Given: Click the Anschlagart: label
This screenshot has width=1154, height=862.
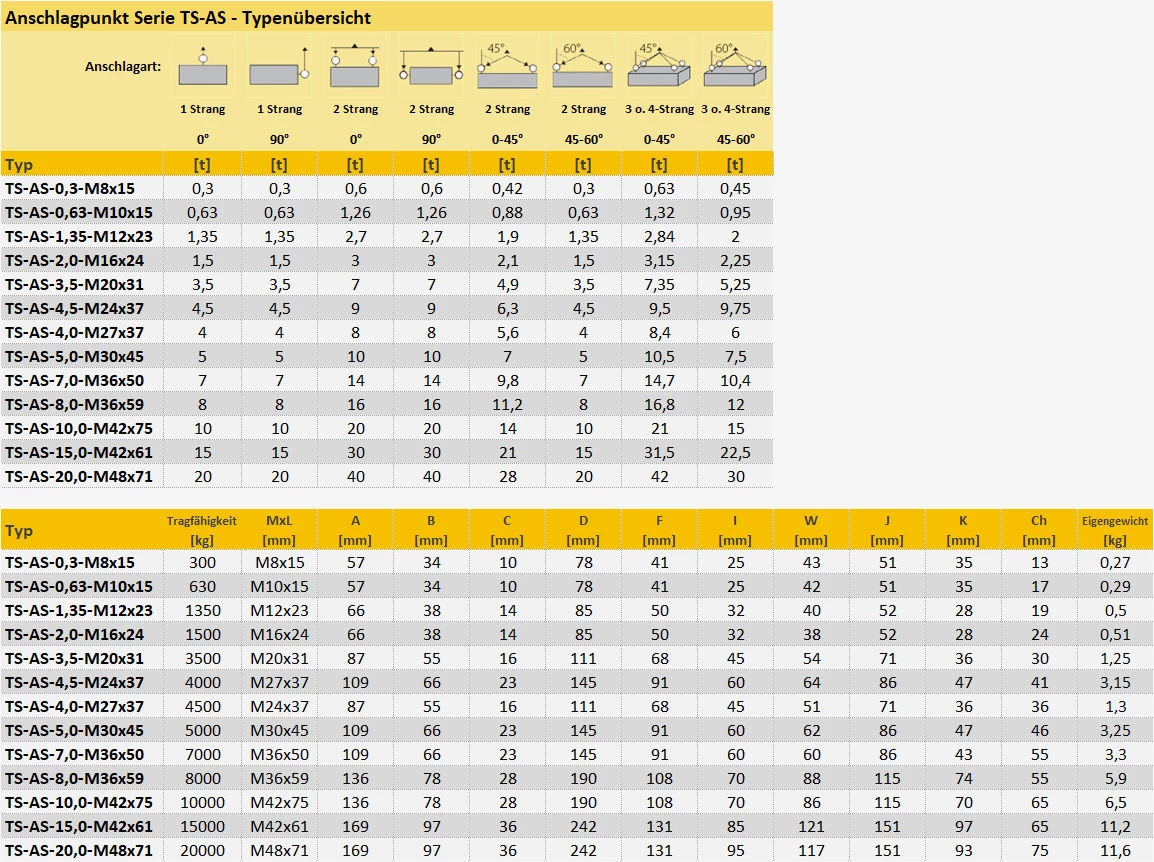Looking at the screenshot, I should point(124,67).
